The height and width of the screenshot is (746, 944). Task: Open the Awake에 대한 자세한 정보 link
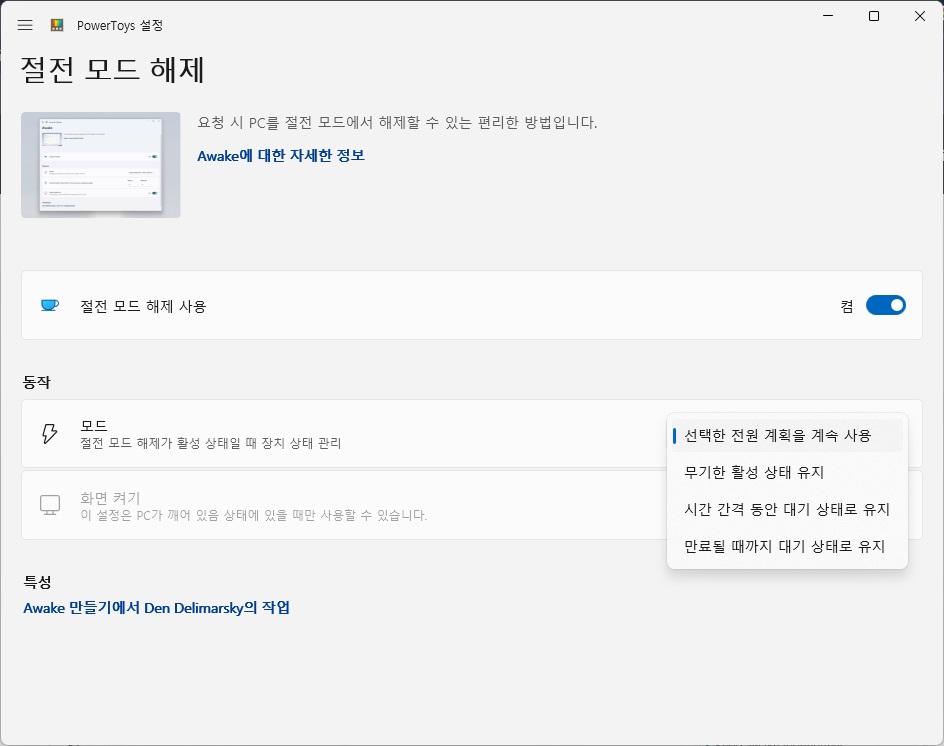pos(281,155)
